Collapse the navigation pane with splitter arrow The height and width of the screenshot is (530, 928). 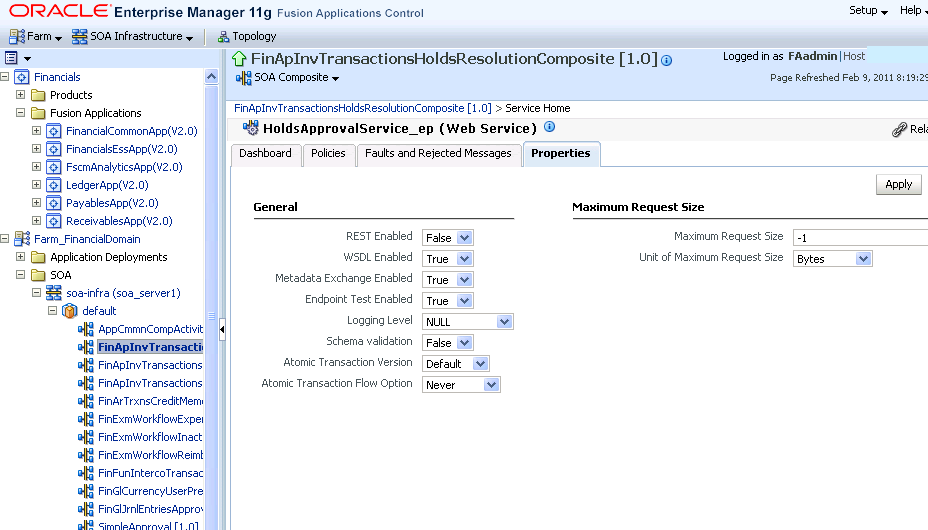pyautogui.click(x=222, y=329)
